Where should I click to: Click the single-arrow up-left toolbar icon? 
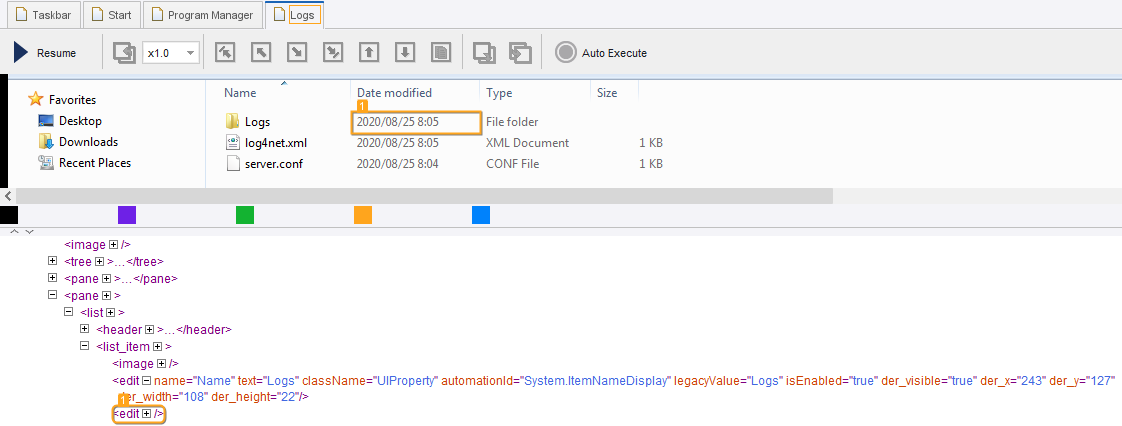pos(261,53)
